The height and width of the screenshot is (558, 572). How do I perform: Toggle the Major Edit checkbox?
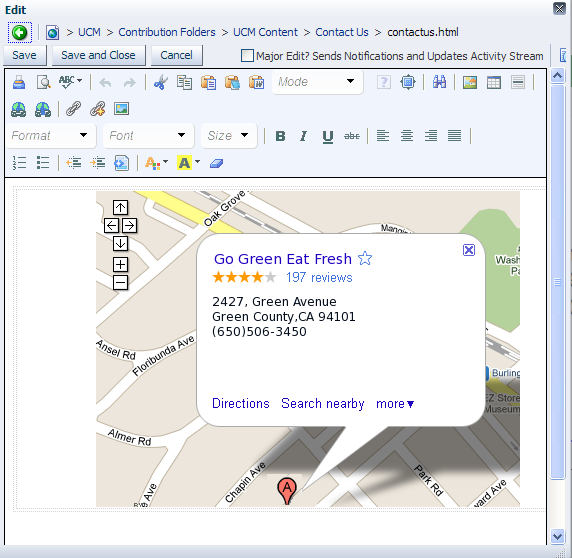click(x=247, y=56)
